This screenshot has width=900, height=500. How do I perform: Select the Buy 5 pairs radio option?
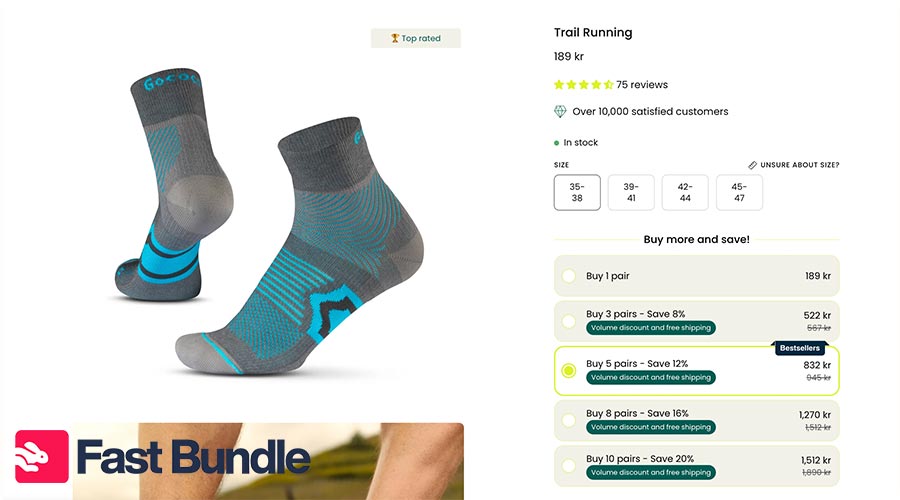(x=569, y=371)
